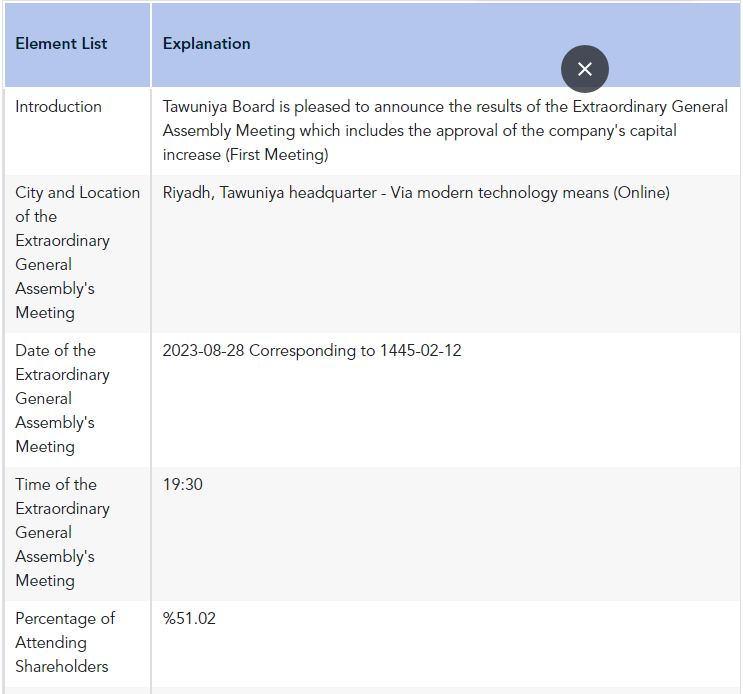Click the Tawuniya Board announcement text
This screenshot has height=694, width=743.
tap(445, 131)
